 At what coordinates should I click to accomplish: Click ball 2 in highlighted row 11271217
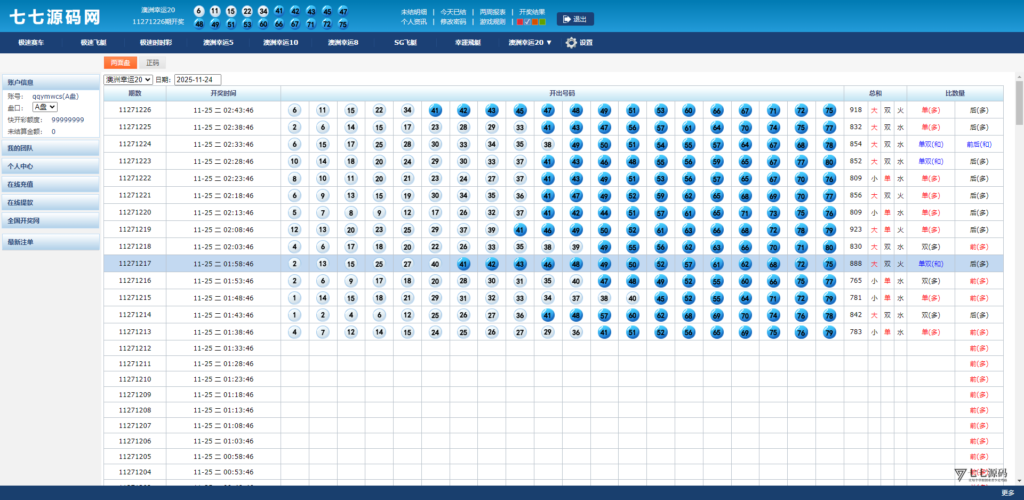(294, 264)
